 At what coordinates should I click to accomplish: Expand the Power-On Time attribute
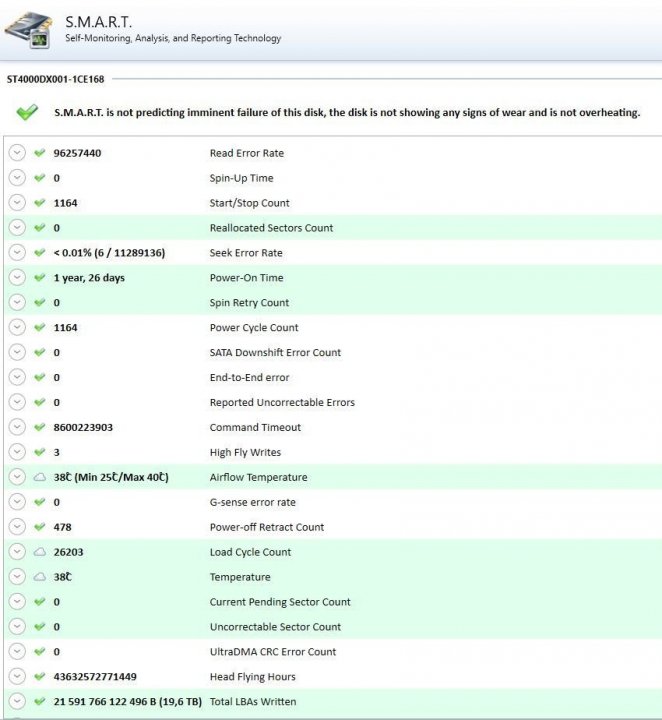(x=17, y=278)
